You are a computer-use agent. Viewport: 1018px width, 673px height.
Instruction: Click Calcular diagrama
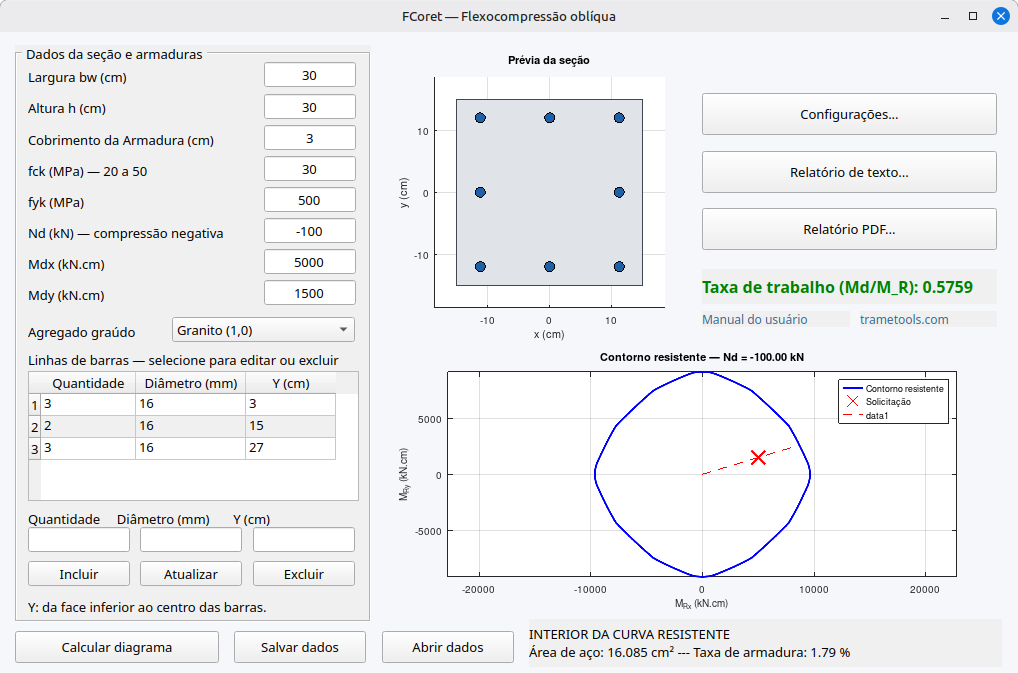[117, 647]
